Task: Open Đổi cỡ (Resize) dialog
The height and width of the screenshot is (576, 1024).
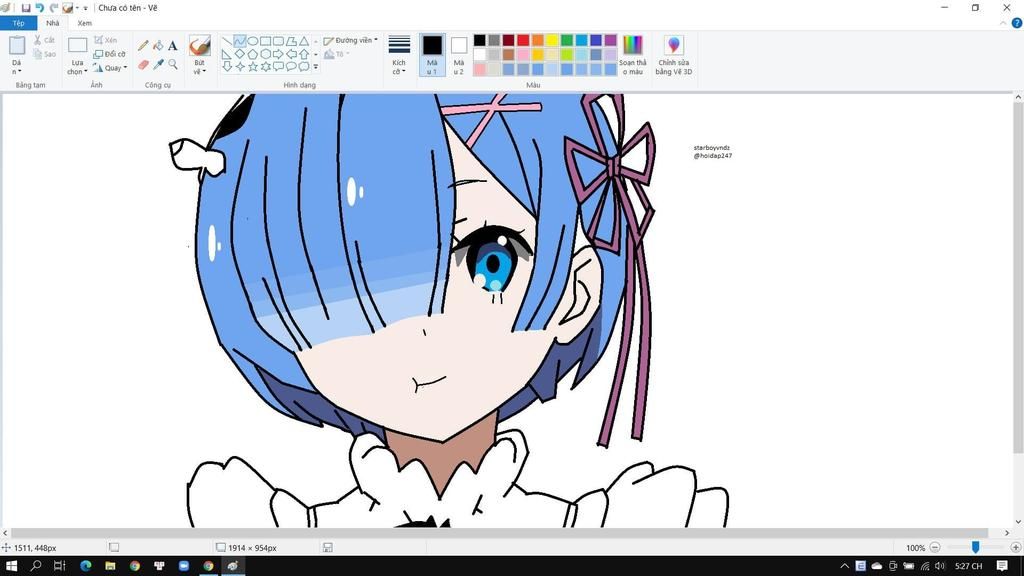Action: tap(109, 54)
